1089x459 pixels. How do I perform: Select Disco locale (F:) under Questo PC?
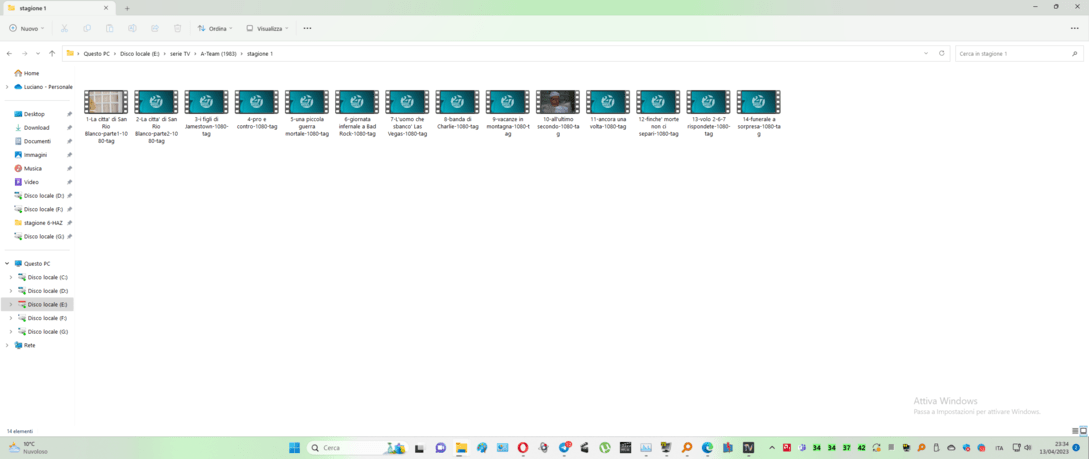[x=47, y=318]
